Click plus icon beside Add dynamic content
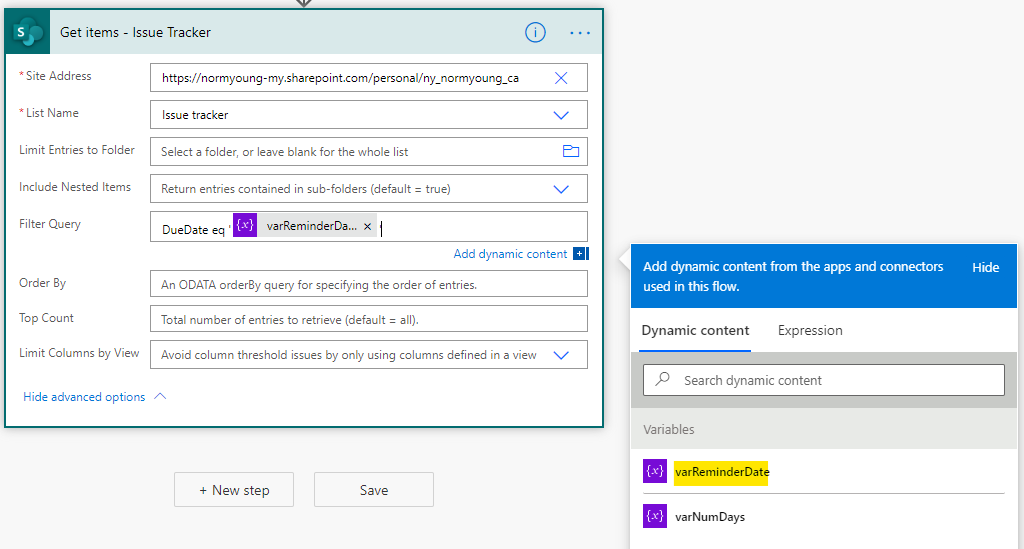Viewport: 1024px width, 549px height. point(579,253)
